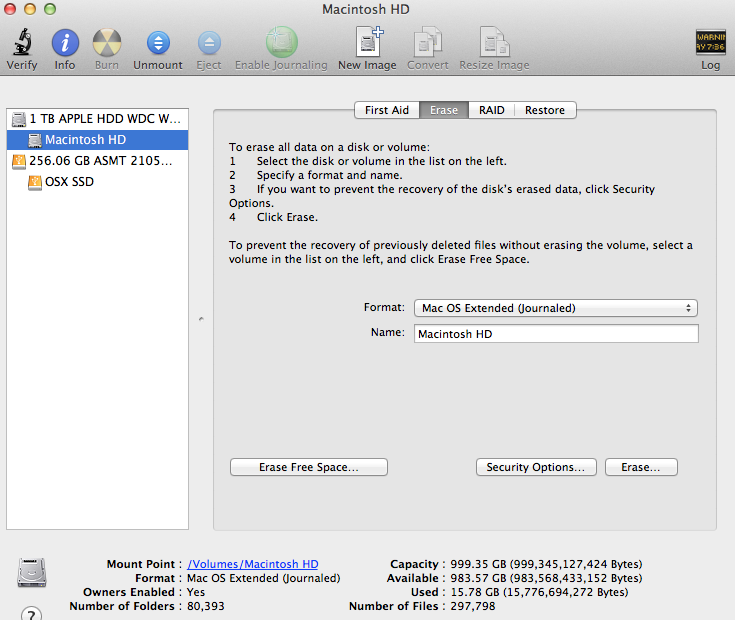Screen dimensions: 735x620
Task: Click the Available value 983.57 GB
Action: (546, 578)
